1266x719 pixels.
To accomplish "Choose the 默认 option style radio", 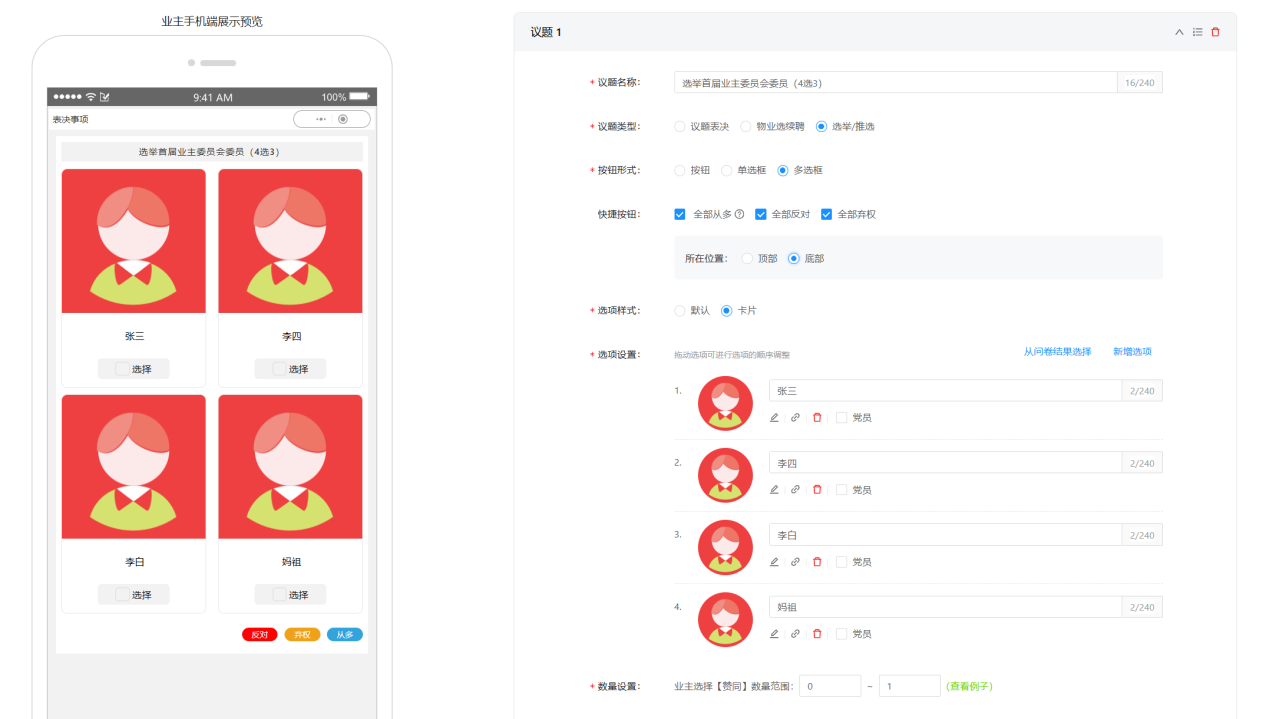I will 680,310.
